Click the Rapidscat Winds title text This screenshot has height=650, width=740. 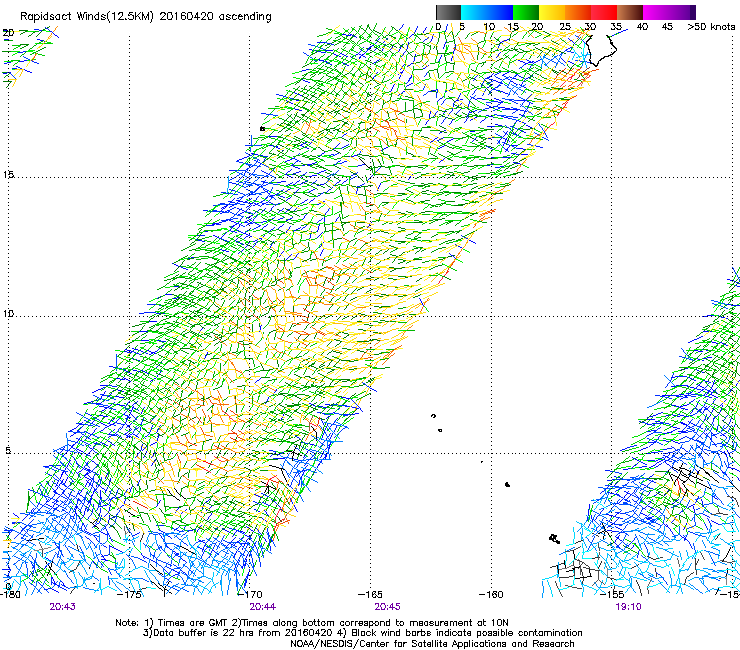[x=146, y=17]
